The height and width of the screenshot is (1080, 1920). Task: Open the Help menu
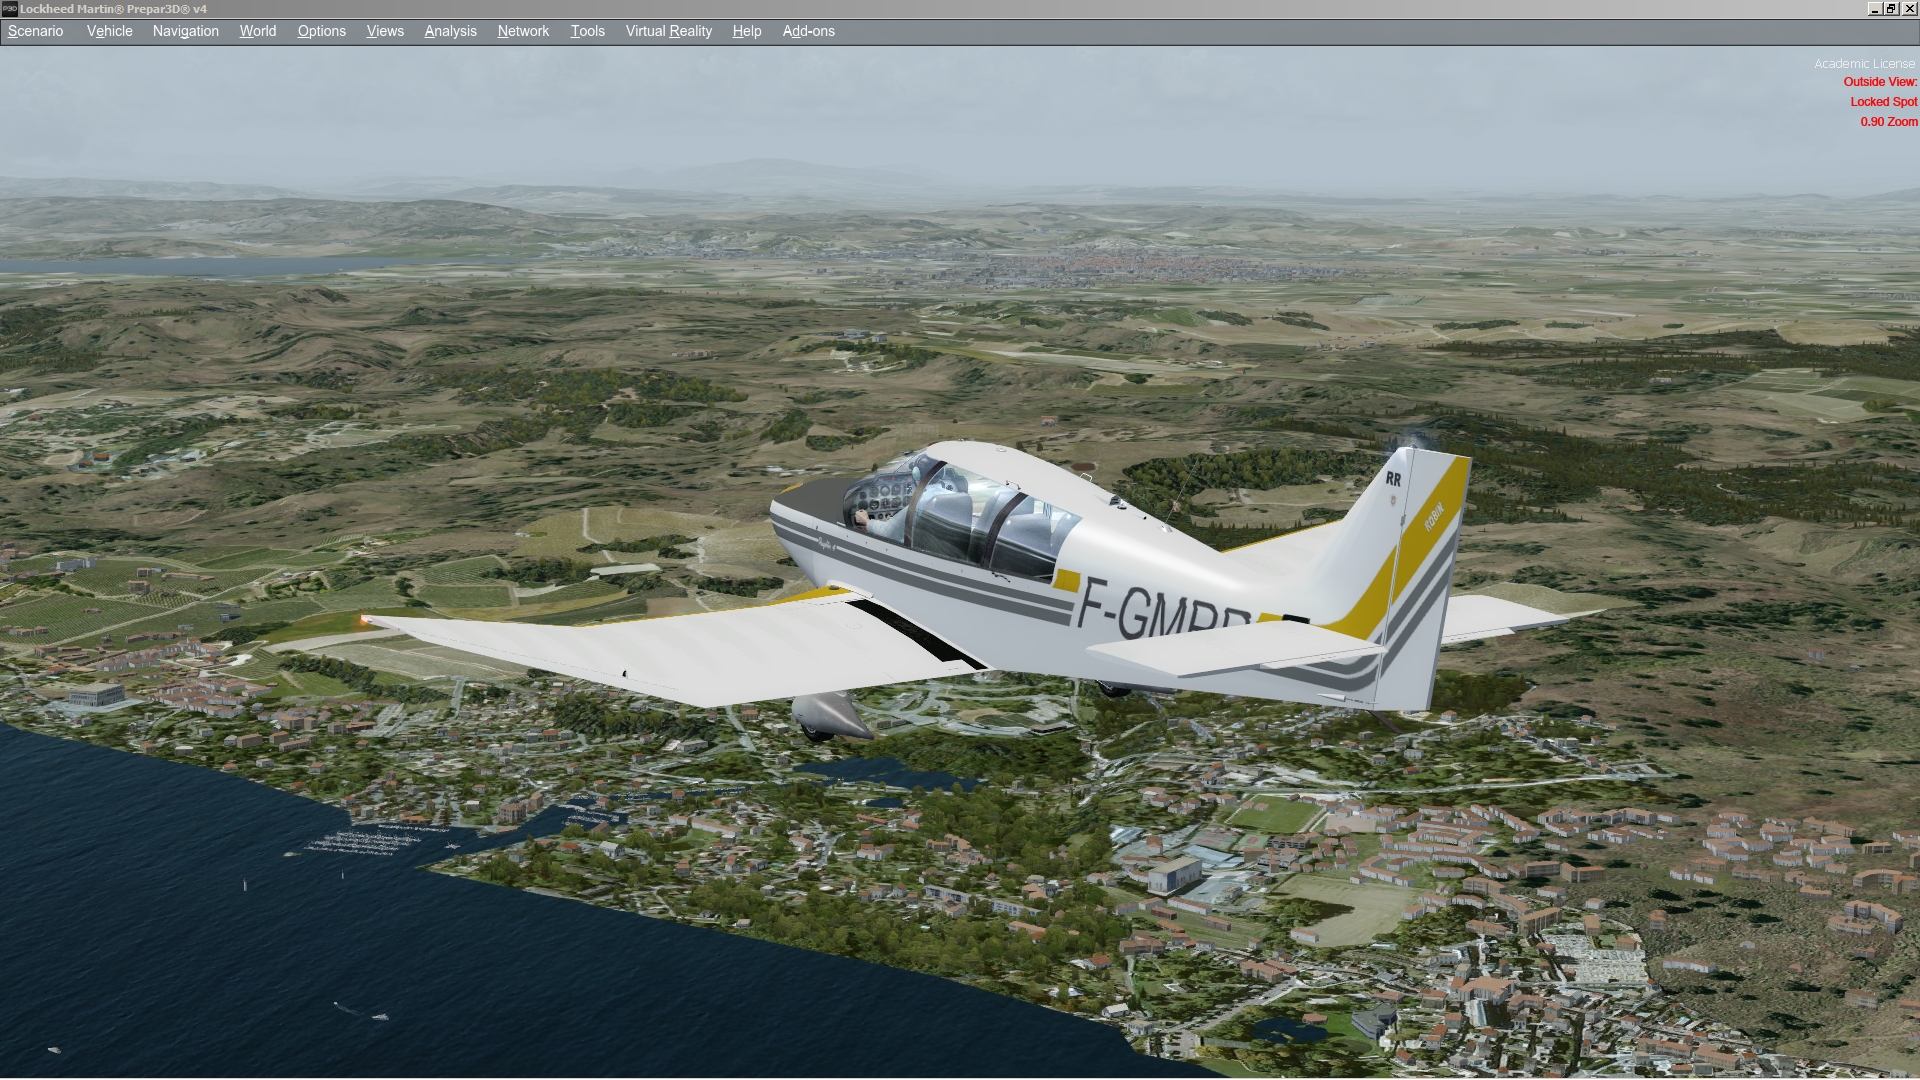747,31
